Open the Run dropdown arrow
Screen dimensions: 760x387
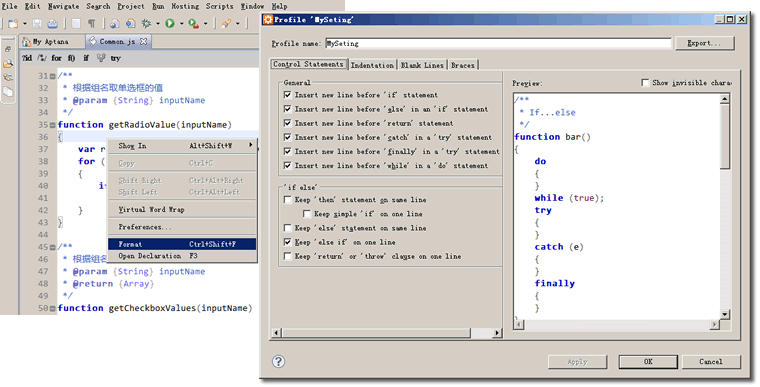[x=181, y=24]
